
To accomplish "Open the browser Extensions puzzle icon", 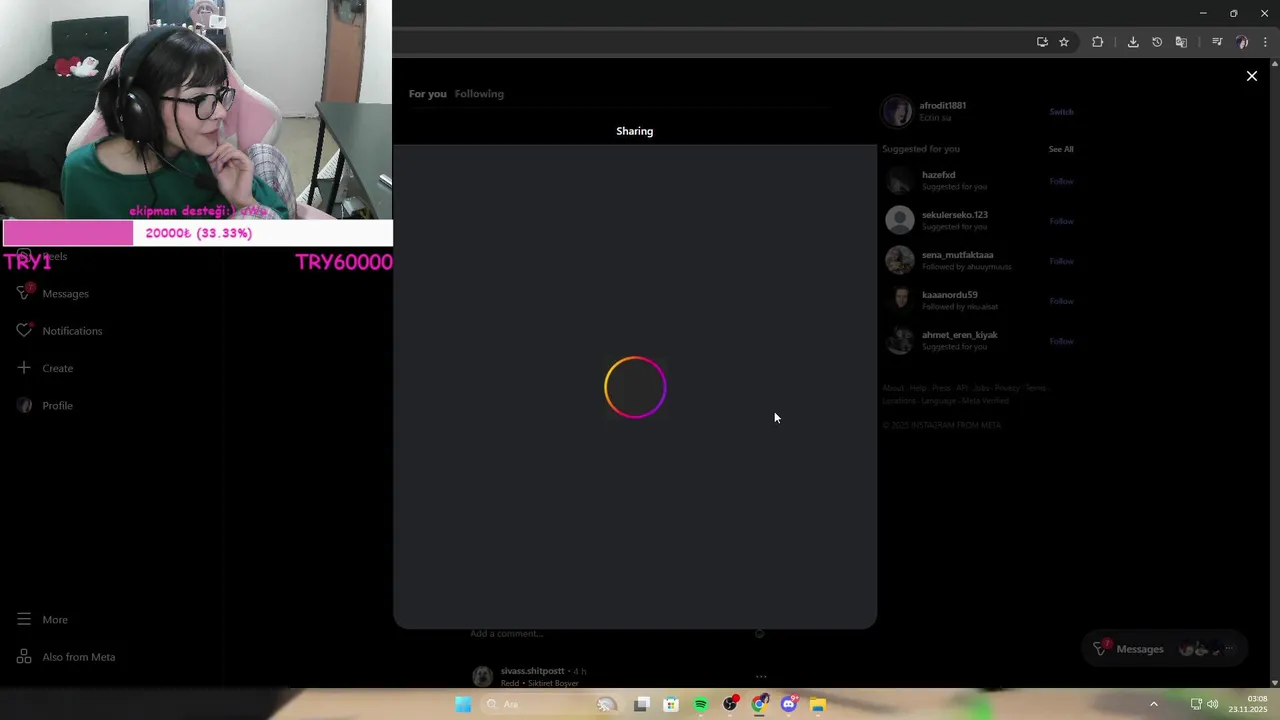I will 1097,42.
